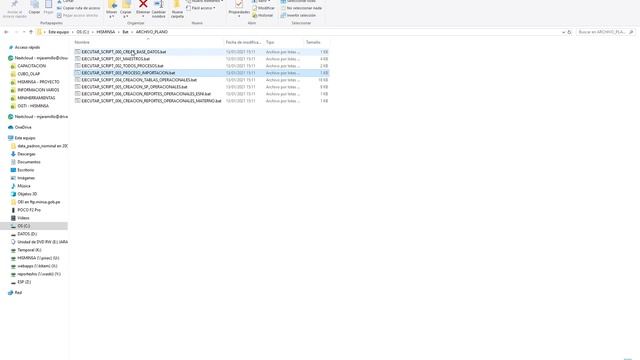Click the Anclar al acceso rápido pin icon
The height and width of the screenshot is (360, 640).
click(x=15, y=4)
